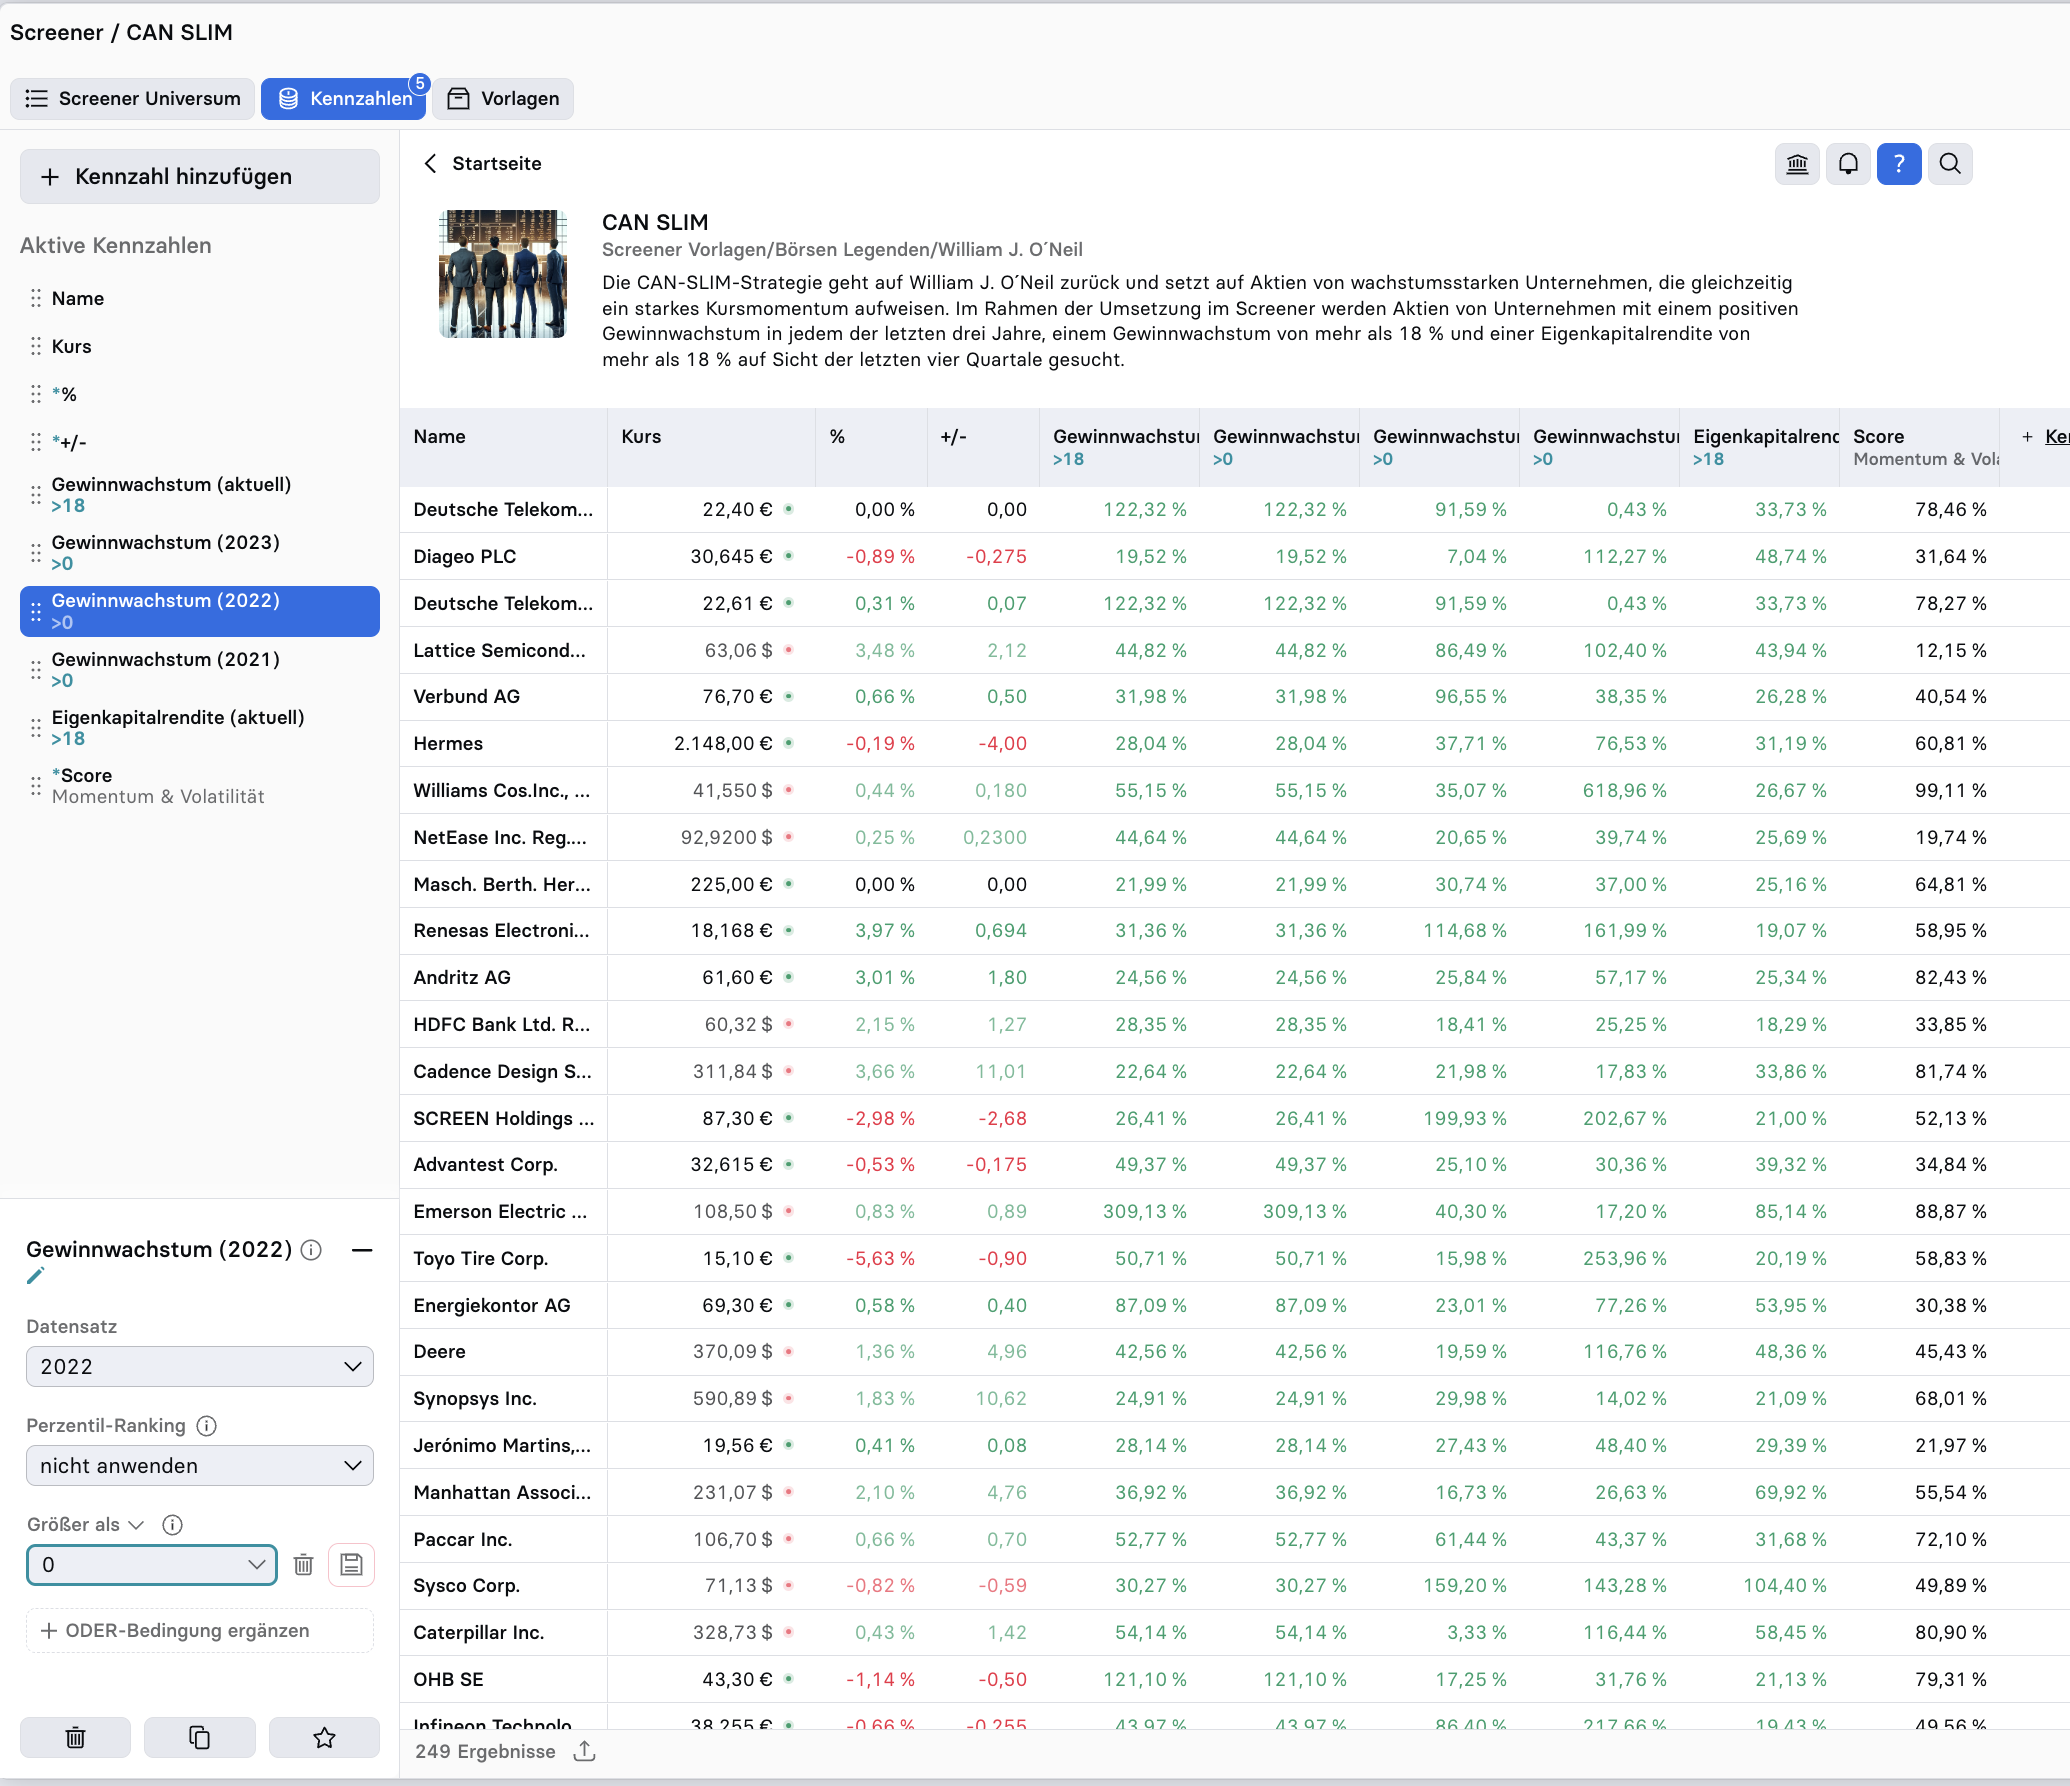
Task: Select Gewinnwachstum (aktuell) metric in sidebar
Action: [200, 495]
